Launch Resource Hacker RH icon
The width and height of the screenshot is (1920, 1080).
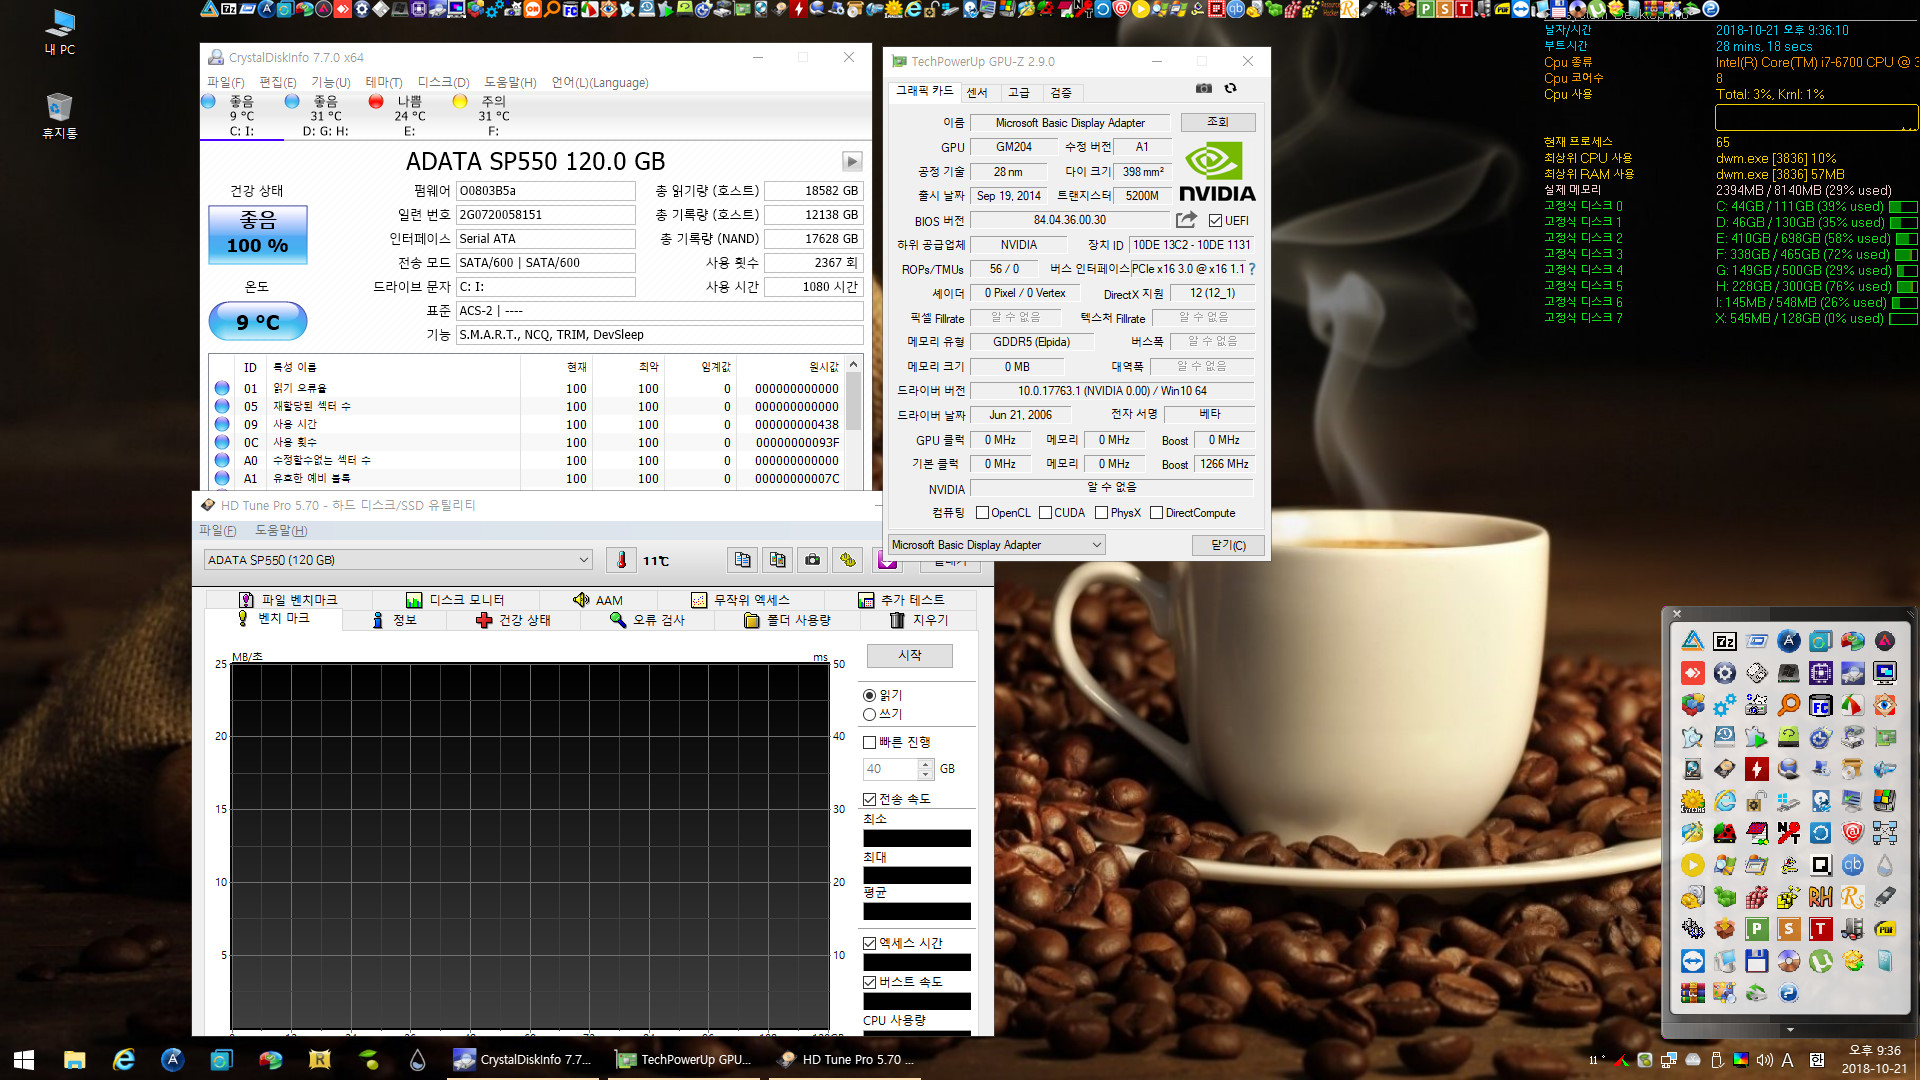pos(1821,898)
